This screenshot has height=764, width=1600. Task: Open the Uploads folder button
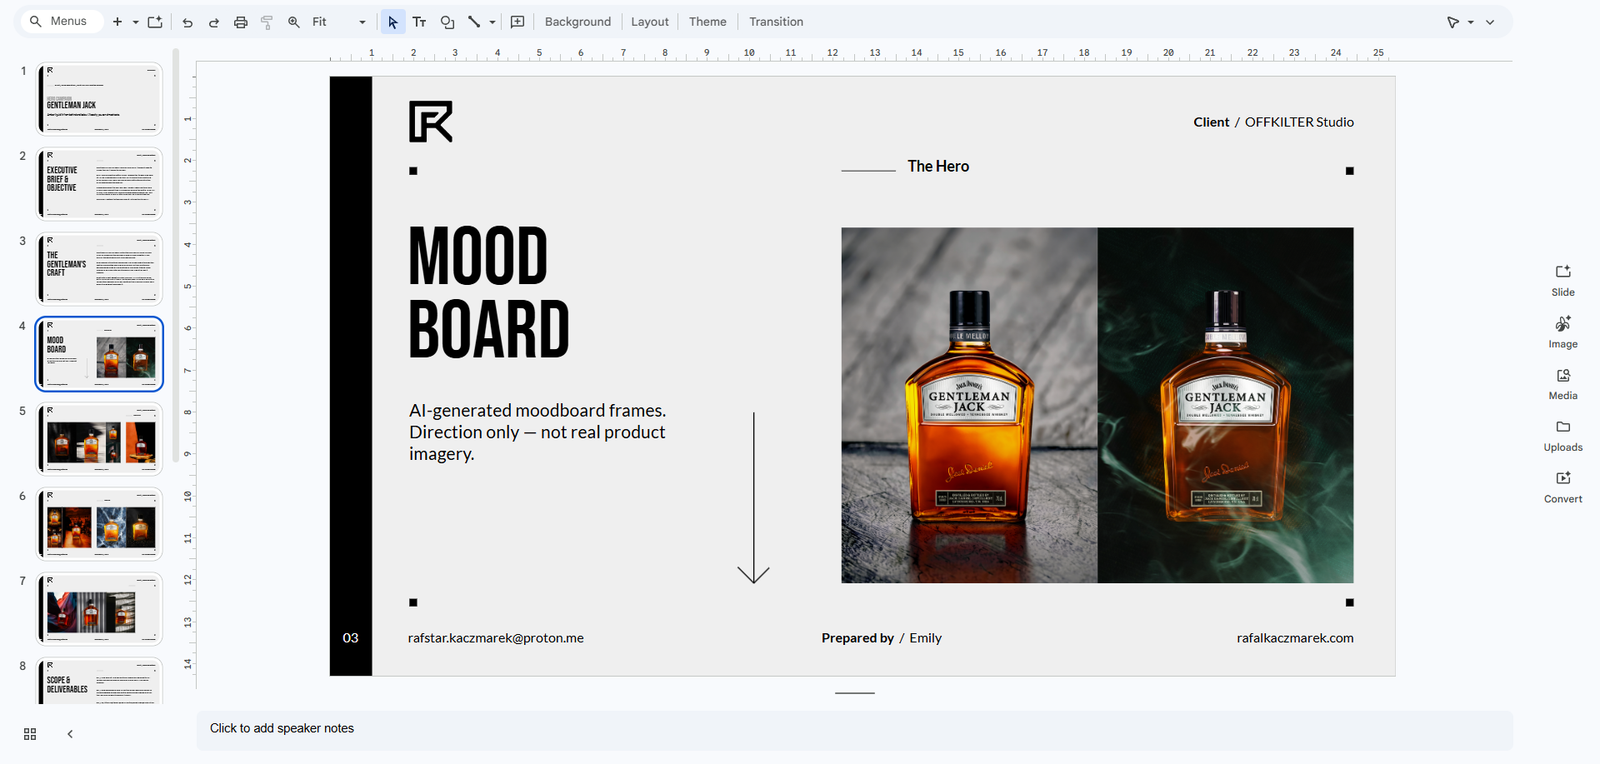click(x=1563, y=436)
